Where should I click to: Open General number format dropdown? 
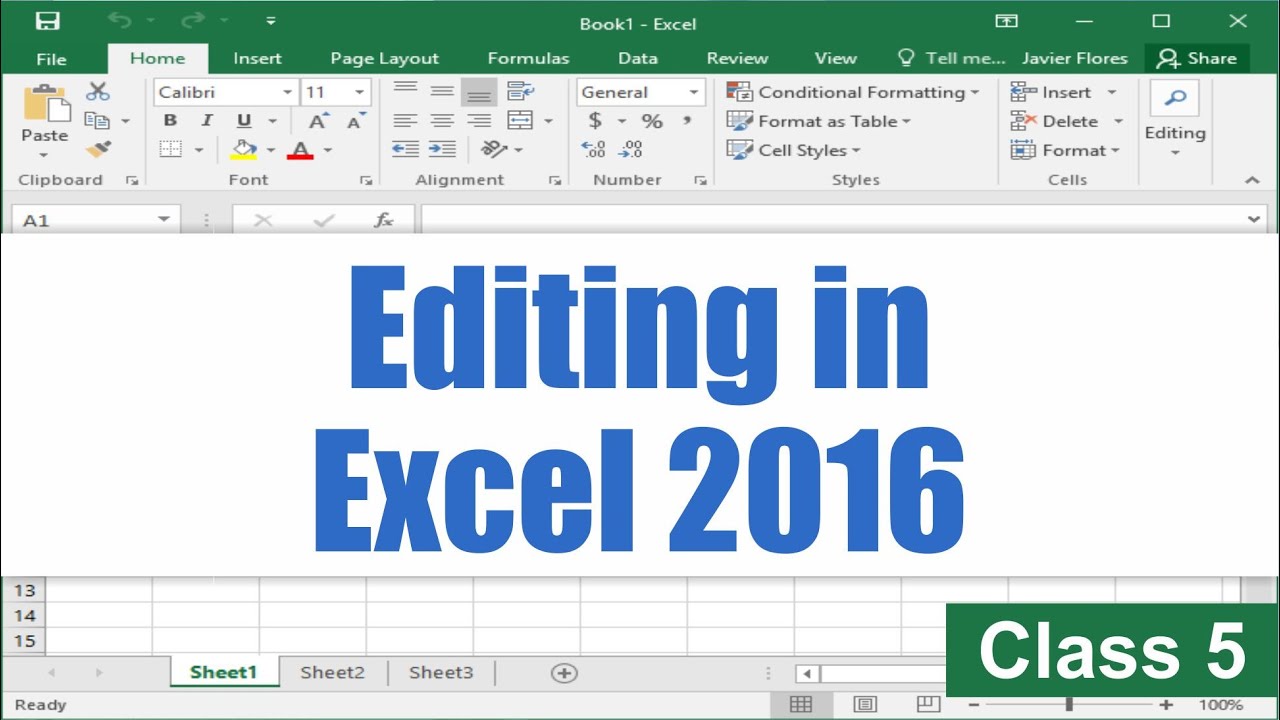pyautogui.click(x=693, y=92)
